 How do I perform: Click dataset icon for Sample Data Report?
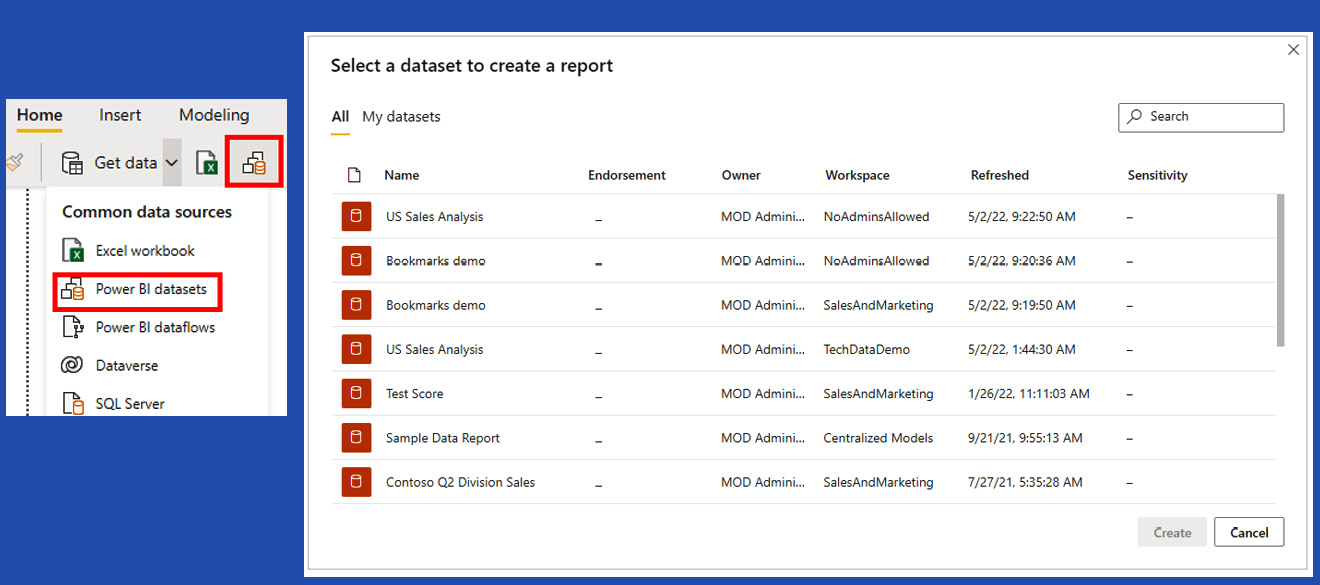point(356,438)
